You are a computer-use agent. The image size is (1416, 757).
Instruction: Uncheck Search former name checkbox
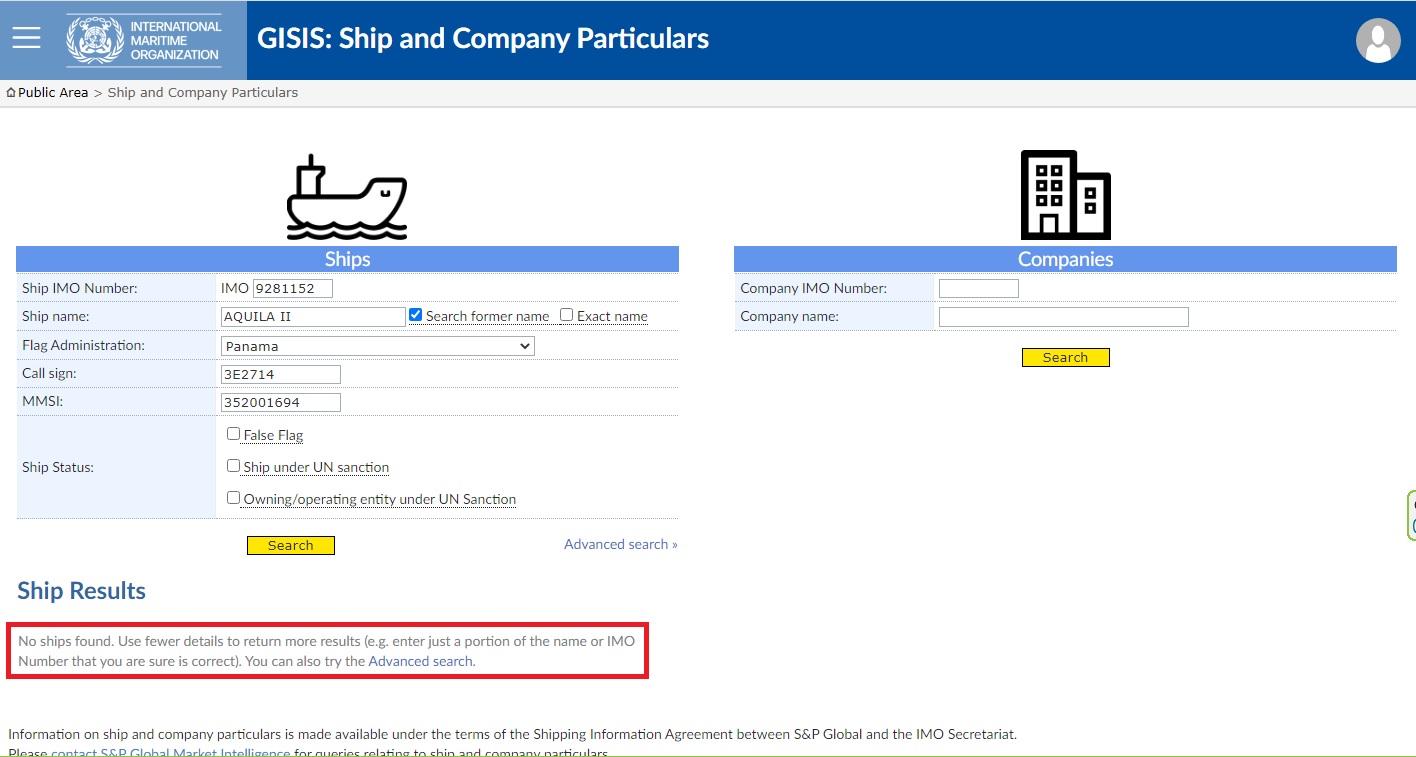click(x=416, y=315)
